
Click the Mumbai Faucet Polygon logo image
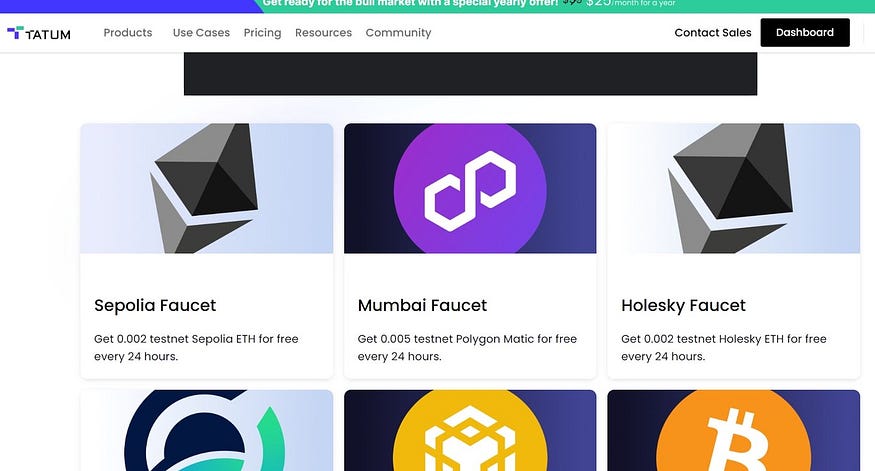click(470, 188)
